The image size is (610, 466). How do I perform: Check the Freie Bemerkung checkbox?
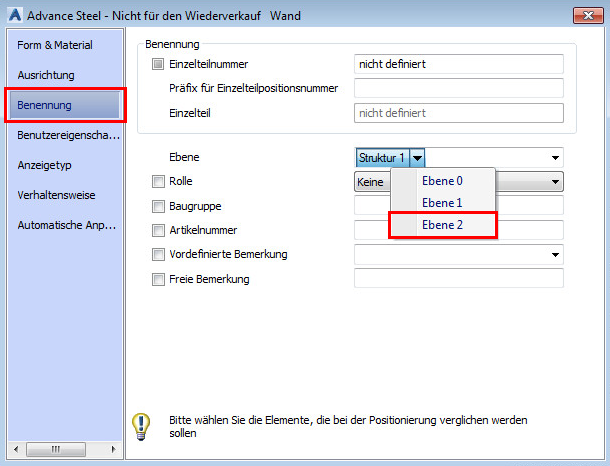158,279
